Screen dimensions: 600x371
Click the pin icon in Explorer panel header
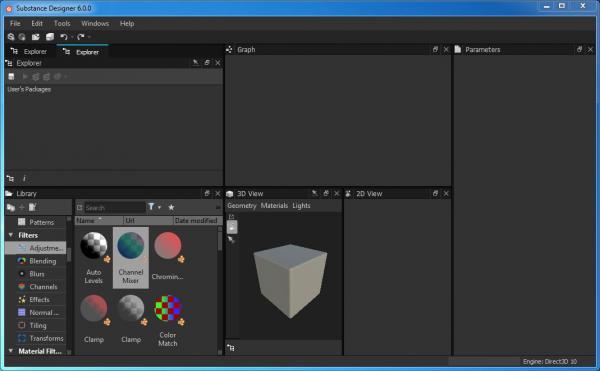coord(196,62)
